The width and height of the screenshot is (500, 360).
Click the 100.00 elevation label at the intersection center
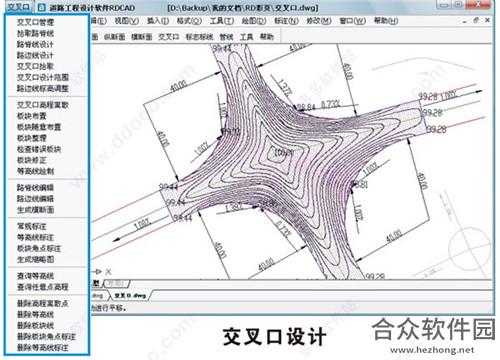point(284,153)
